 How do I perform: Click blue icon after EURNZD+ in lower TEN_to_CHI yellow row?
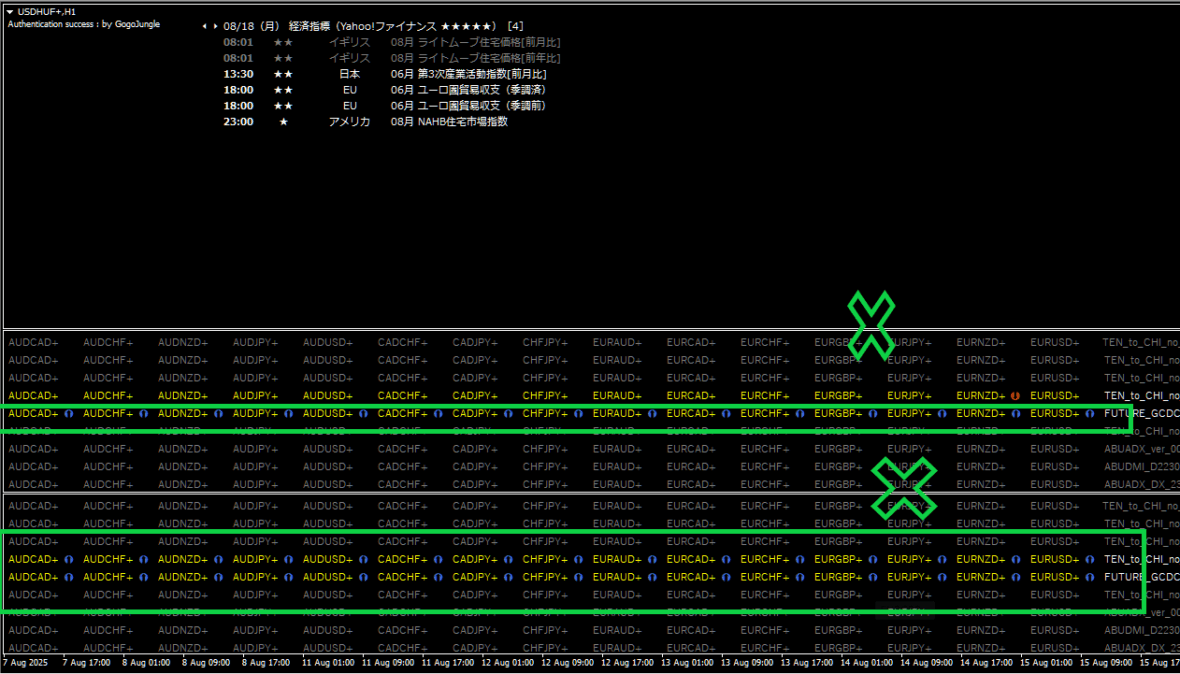(x=1015, y=559)
